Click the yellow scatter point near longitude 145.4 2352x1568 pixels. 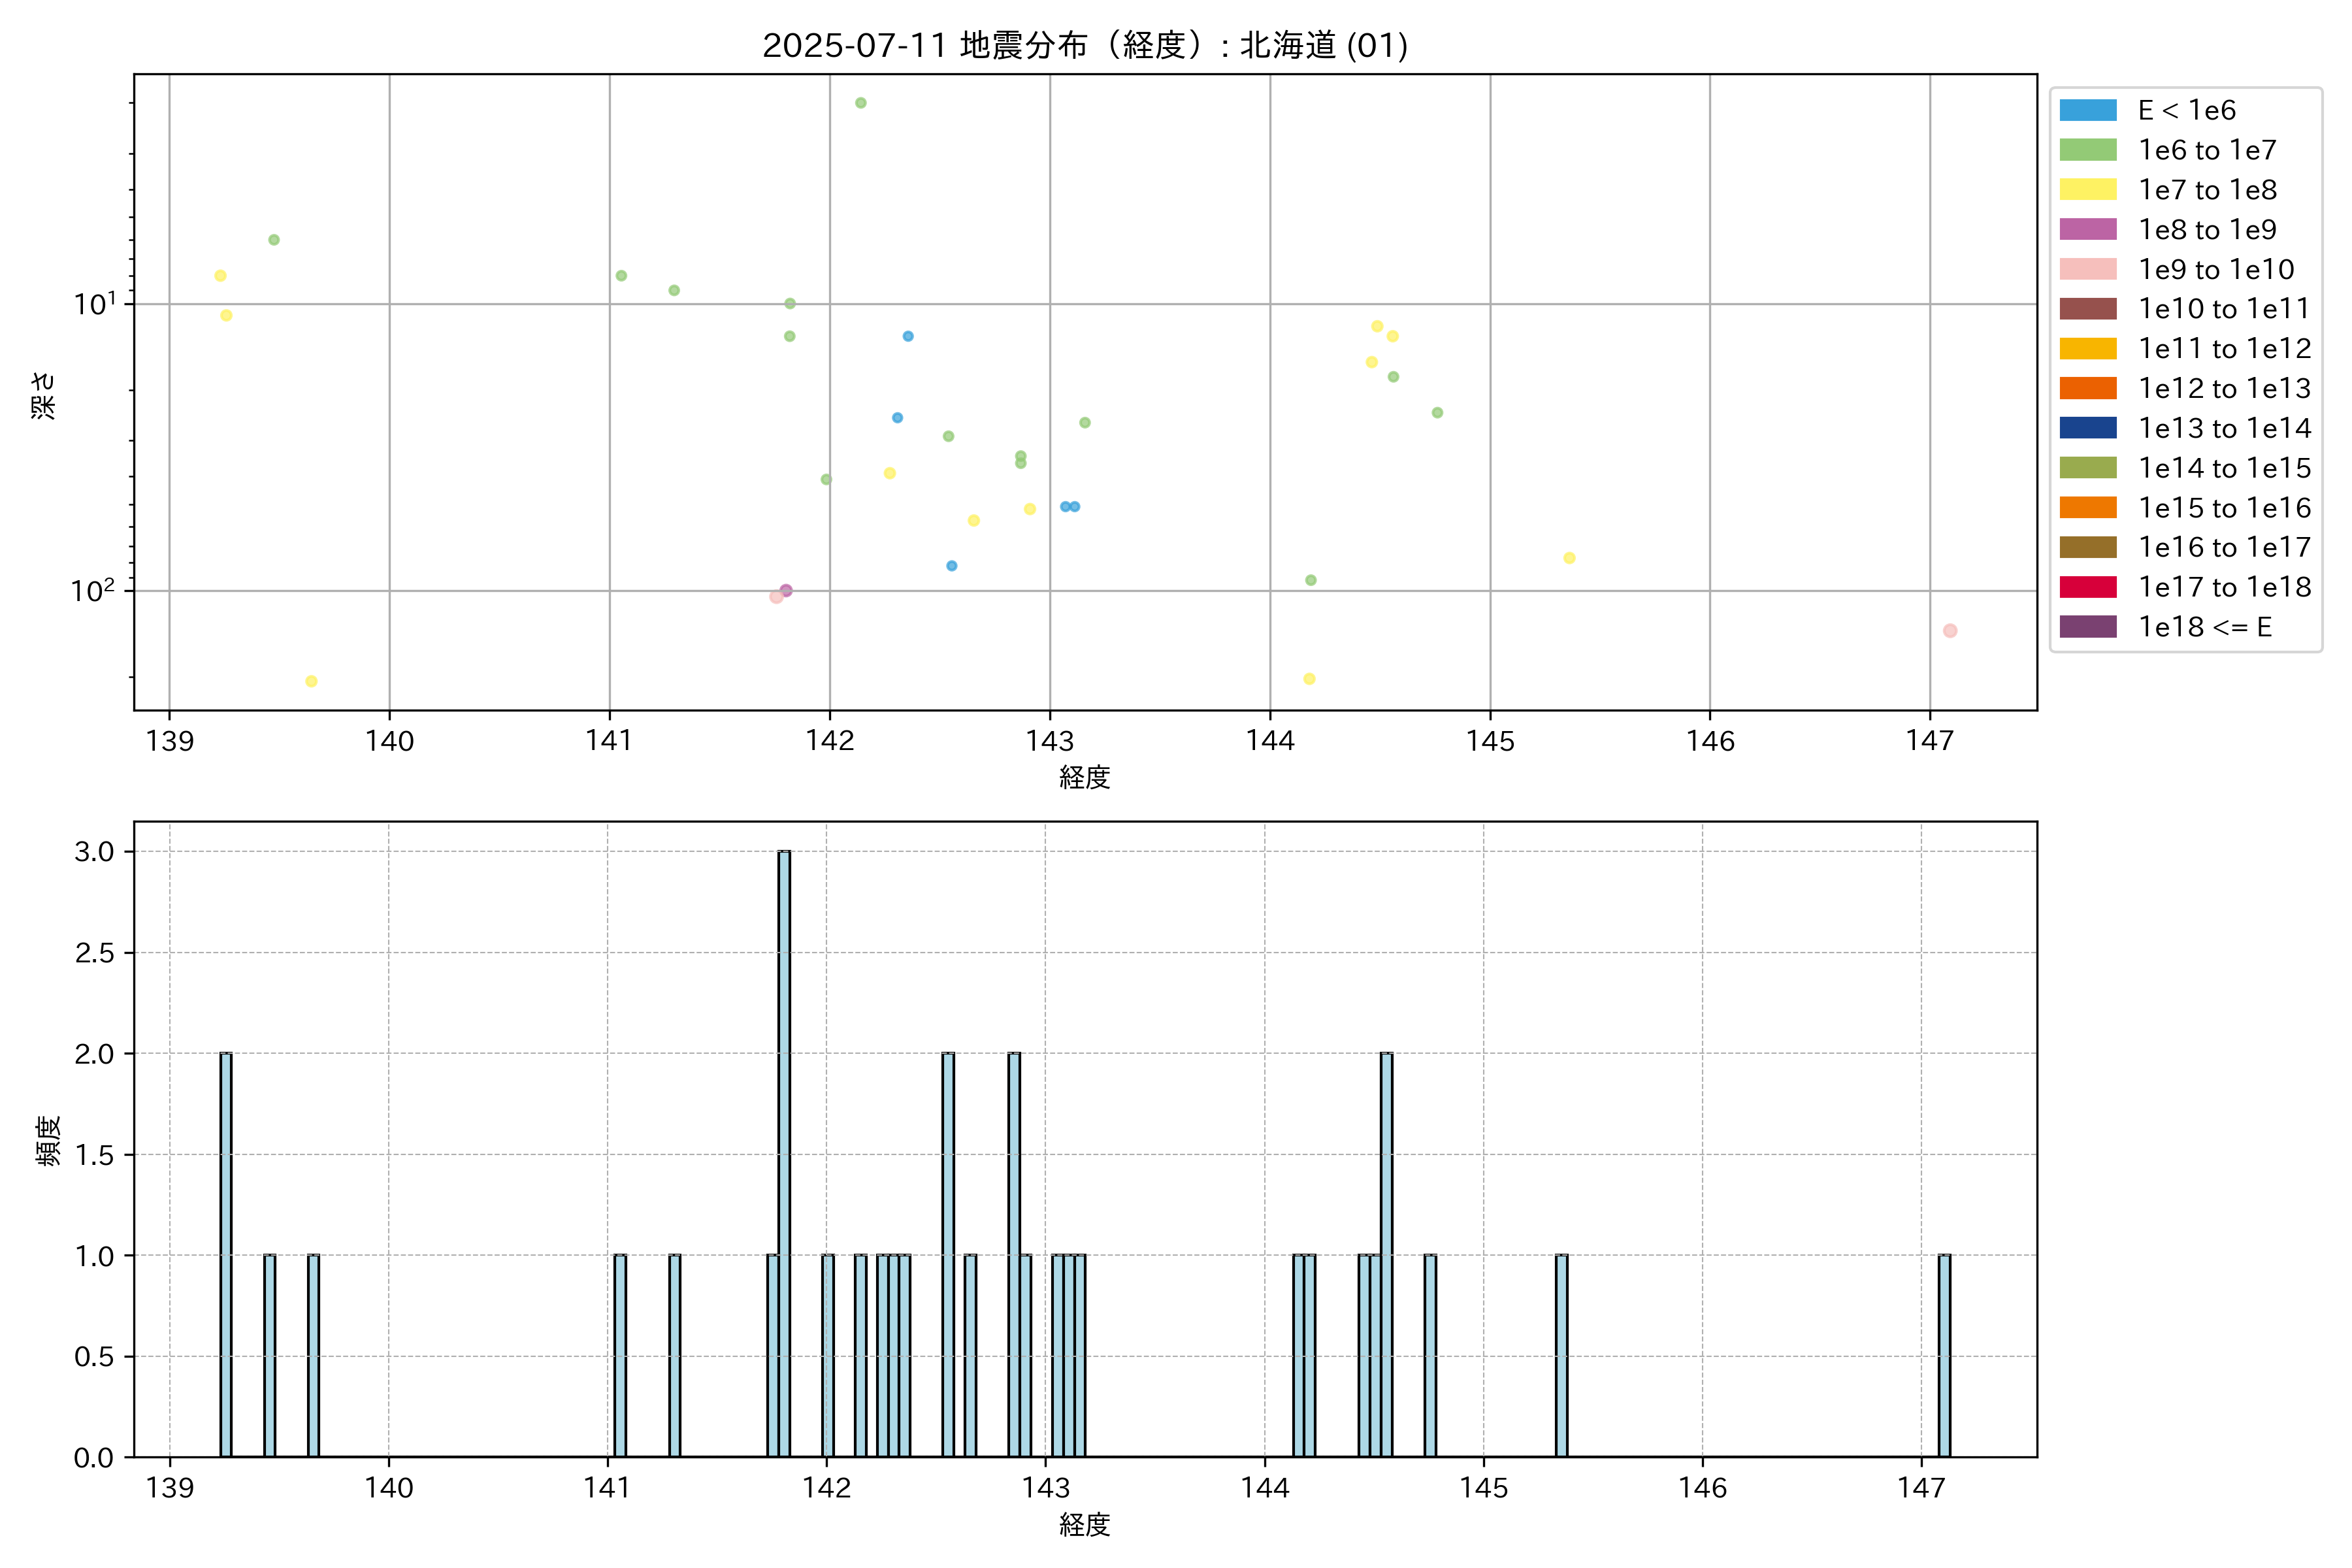point(1569,558)
